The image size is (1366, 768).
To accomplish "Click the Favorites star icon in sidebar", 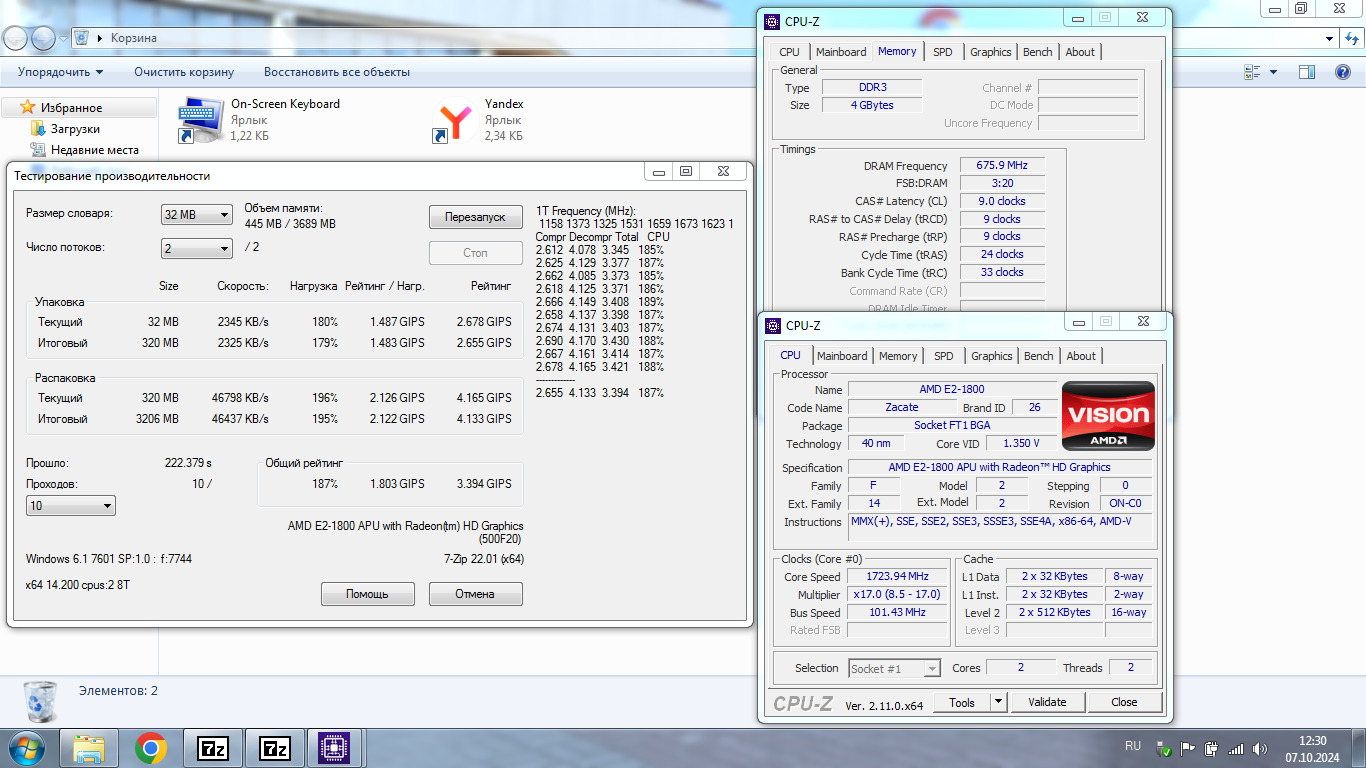I will click(x=28, y=107).
